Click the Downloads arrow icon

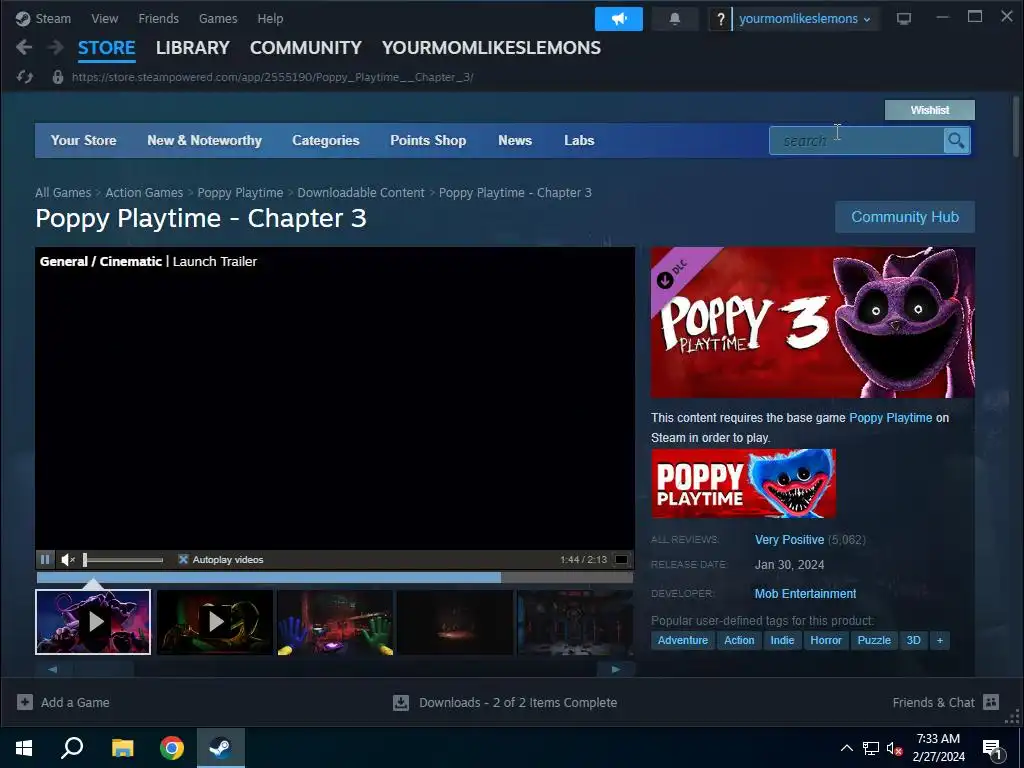[x=401, y=702]
